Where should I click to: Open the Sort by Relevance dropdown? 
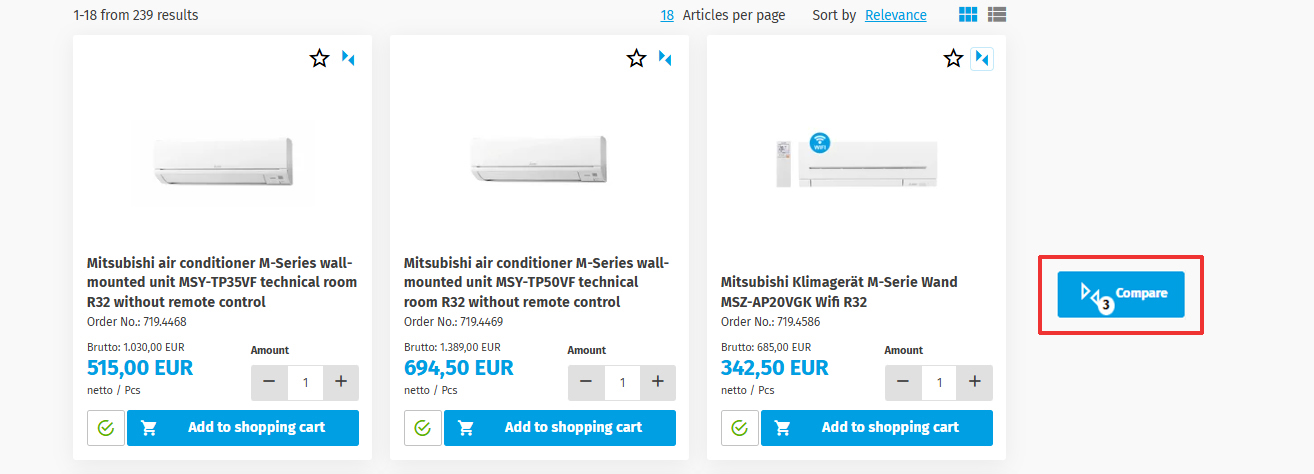coord(895,15)
